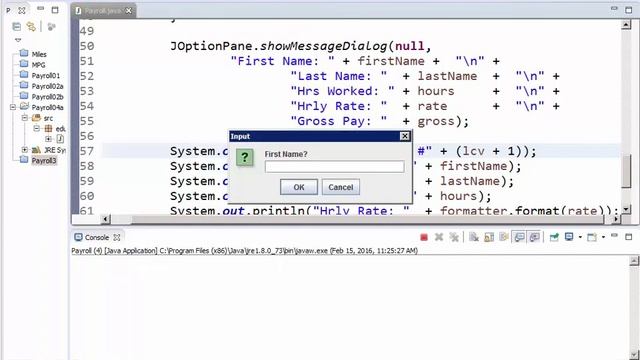
Task: Pin the Console view
Action: coord(554,237)
